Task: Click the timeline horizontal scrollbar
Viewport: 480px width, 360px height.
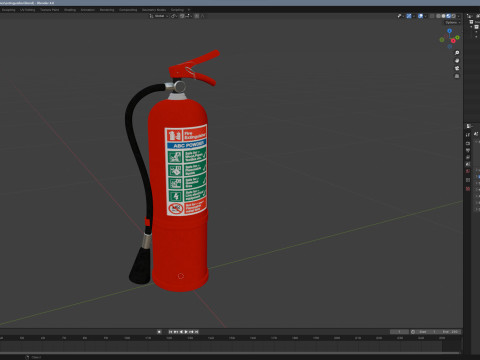Action: [230, 353]
